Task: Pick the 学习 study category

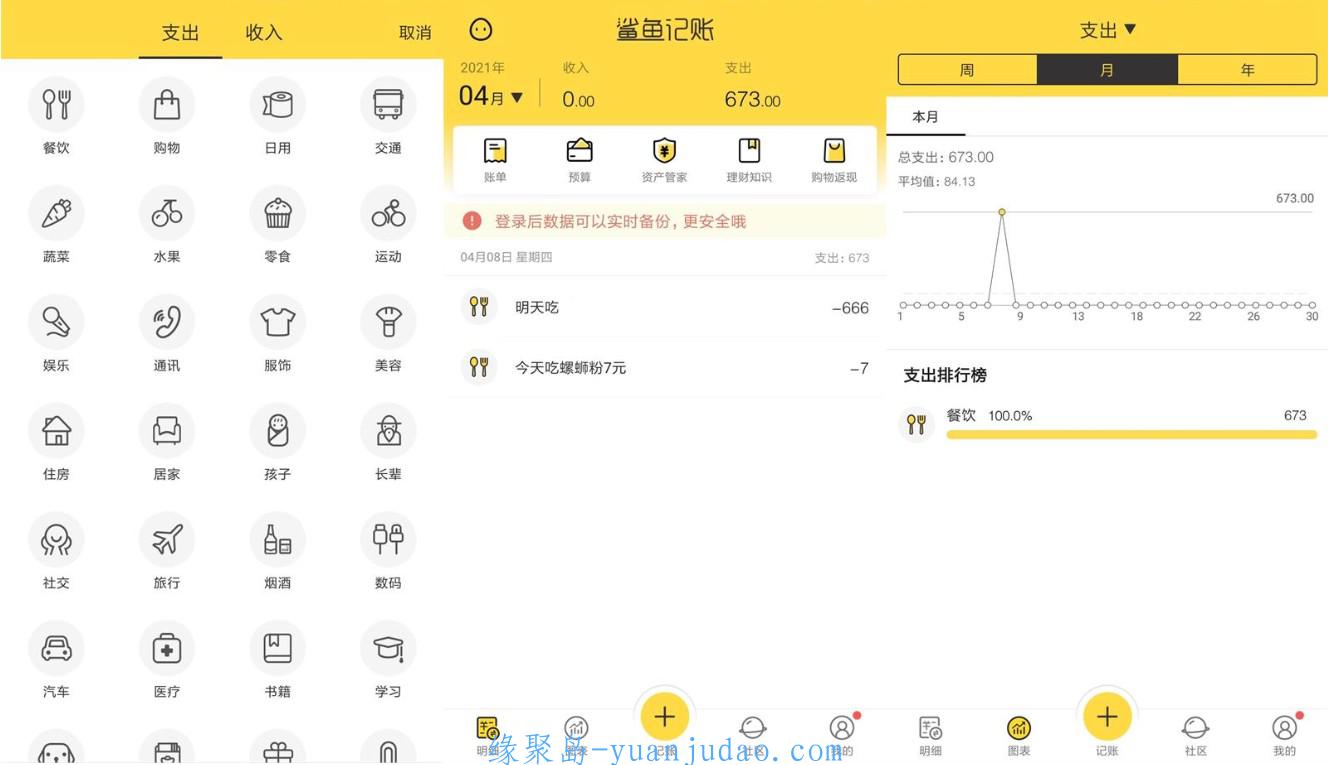Action: tap(388, 649)
